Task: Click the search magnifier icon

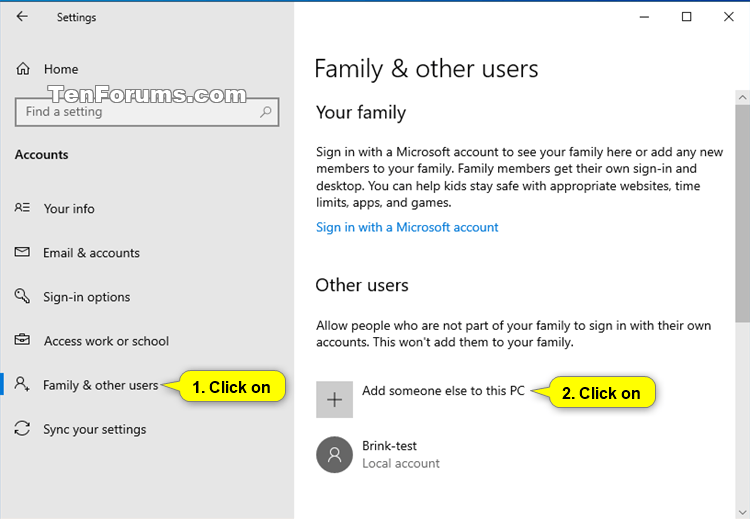Action: 265,112
